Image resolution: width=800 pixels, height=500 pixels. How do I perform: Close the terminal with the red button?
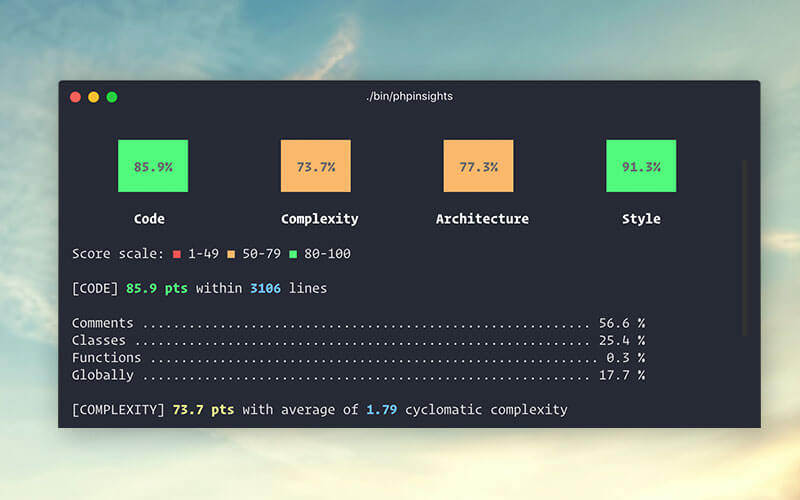[x=75, y=97]
